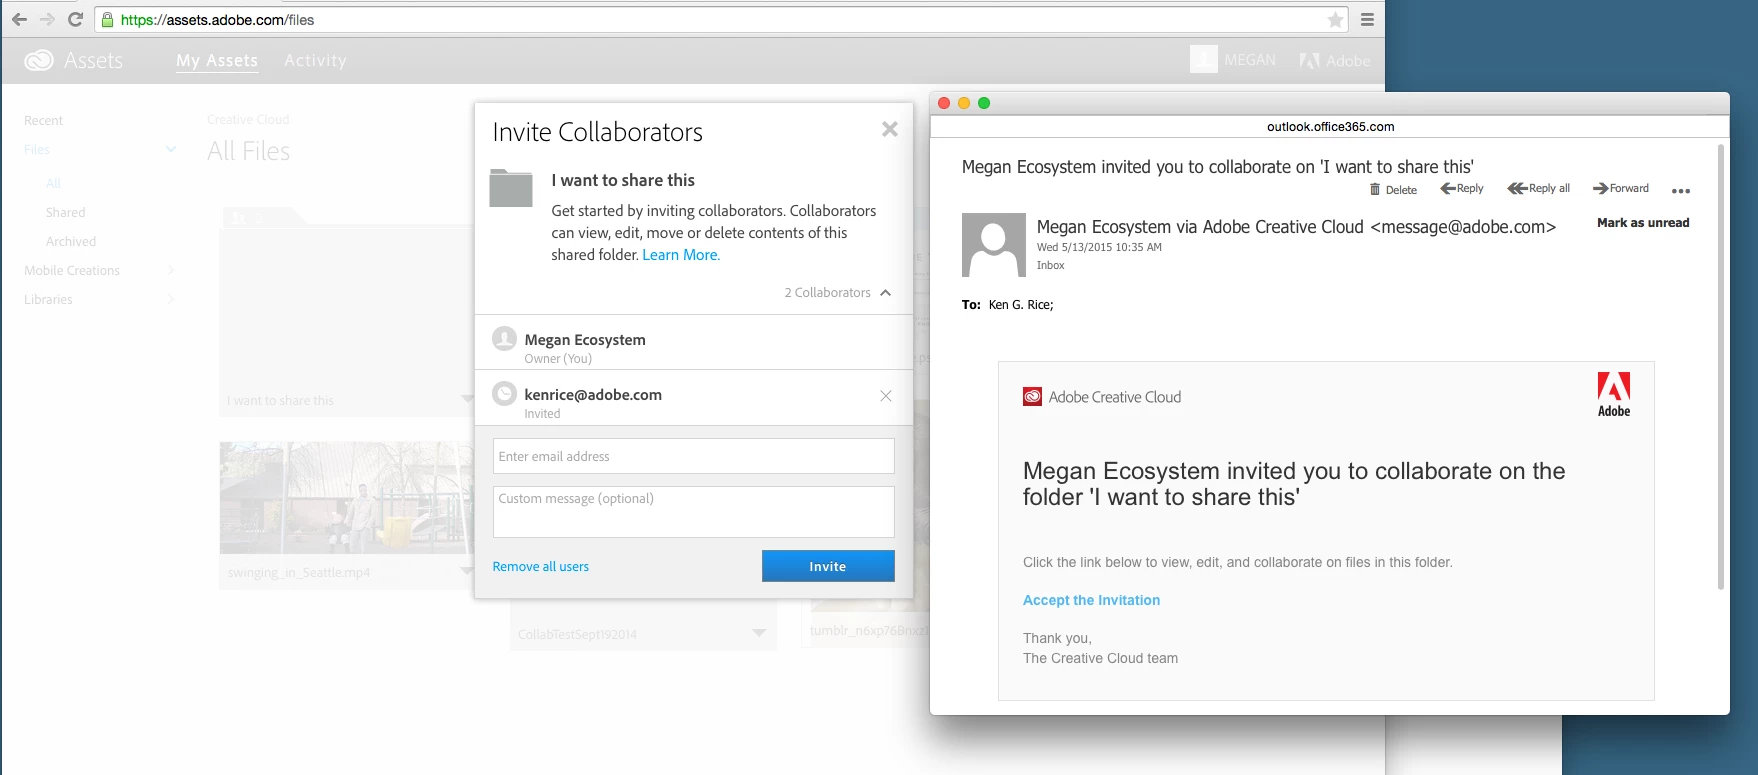Click the Creative Cloud breadcrumb link

coord(248,119)
